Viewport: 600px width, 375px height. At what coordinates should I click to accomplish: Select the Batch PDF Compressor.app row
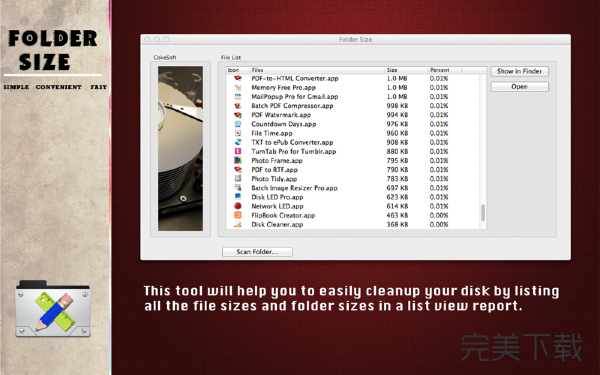click(353, 106)
